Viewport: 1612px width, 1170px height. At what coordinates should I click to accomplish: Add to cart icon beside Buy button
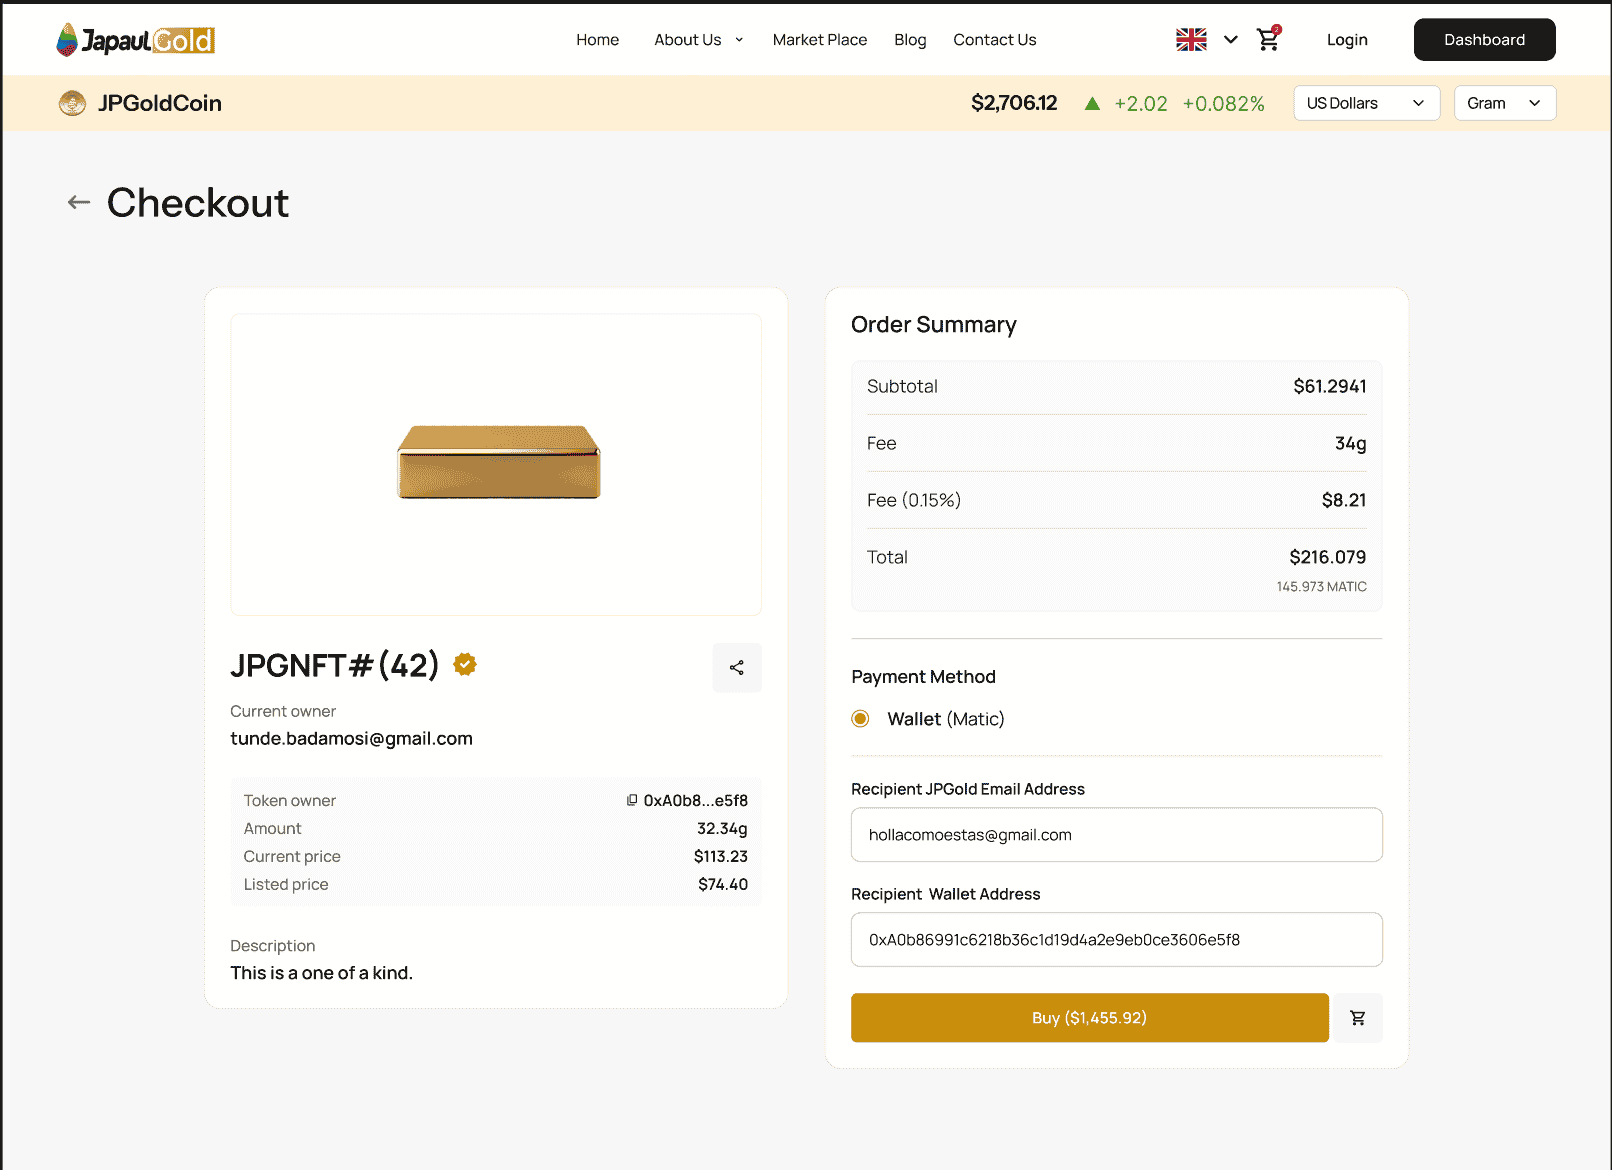pos(1358,1018)
